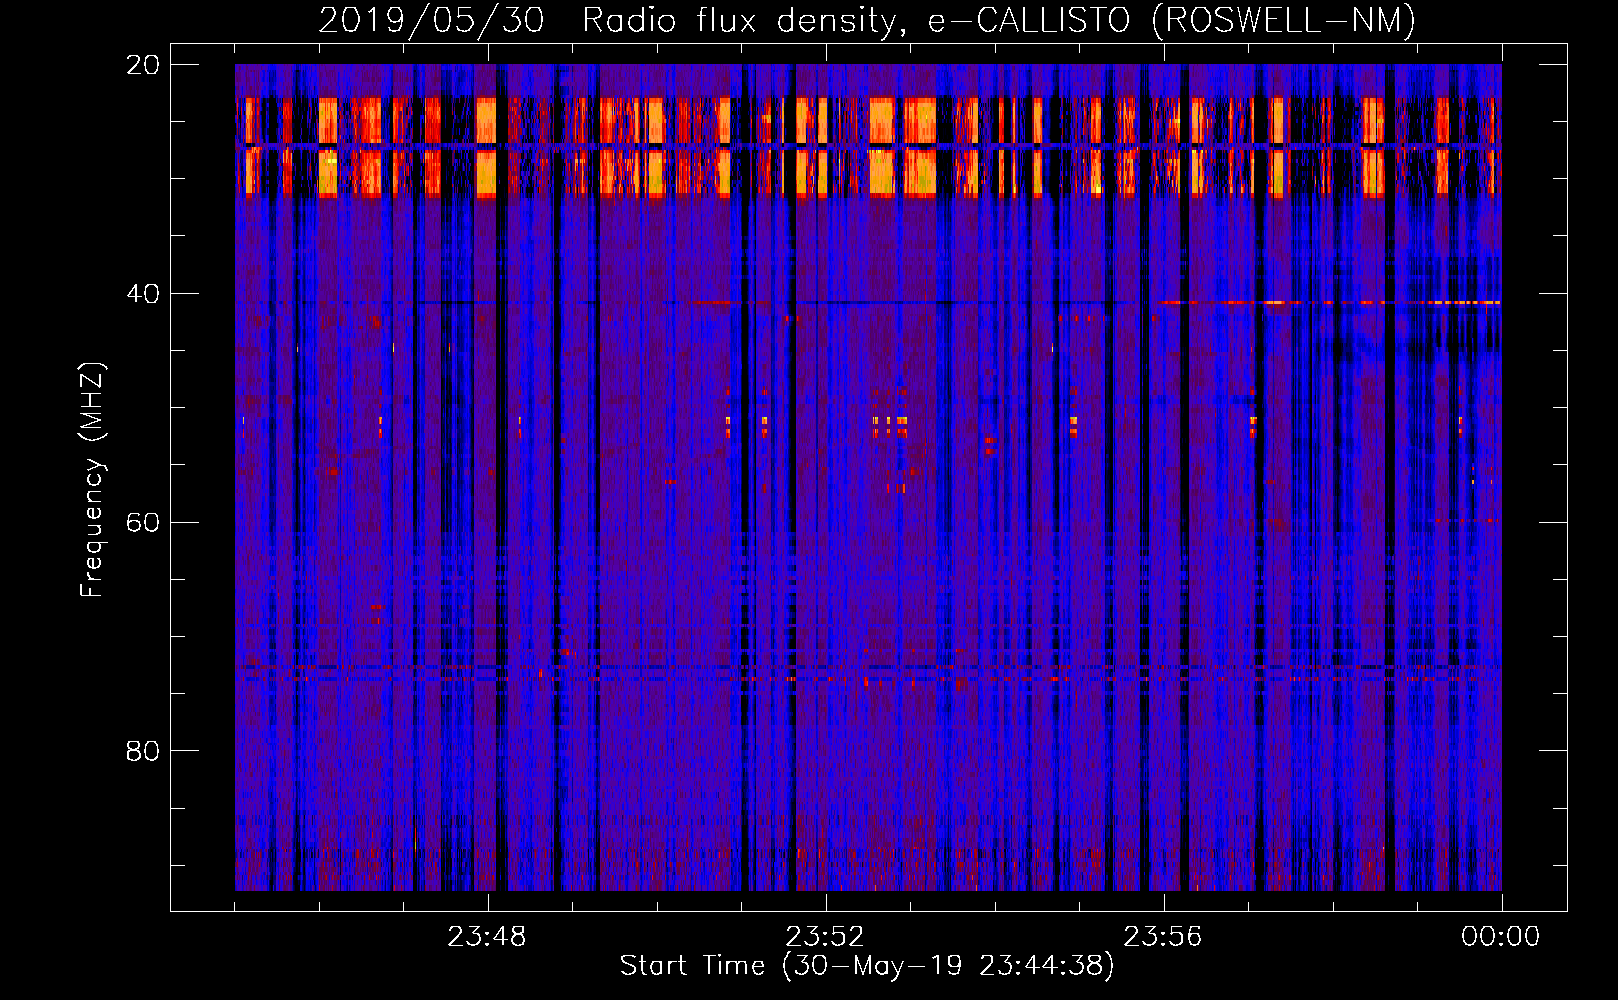
Task: Click the 00:00 time tick label
Action: click(1501, 937)
